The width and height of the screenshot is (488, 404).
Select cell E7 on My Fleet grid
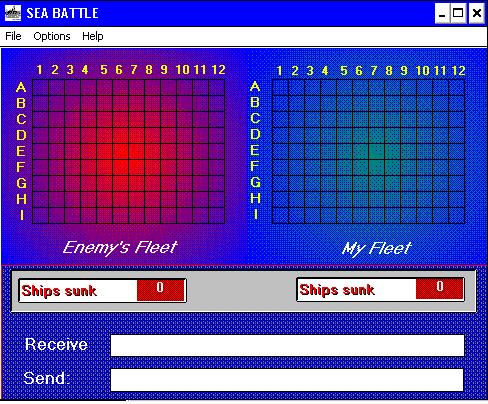coord(377,151)
